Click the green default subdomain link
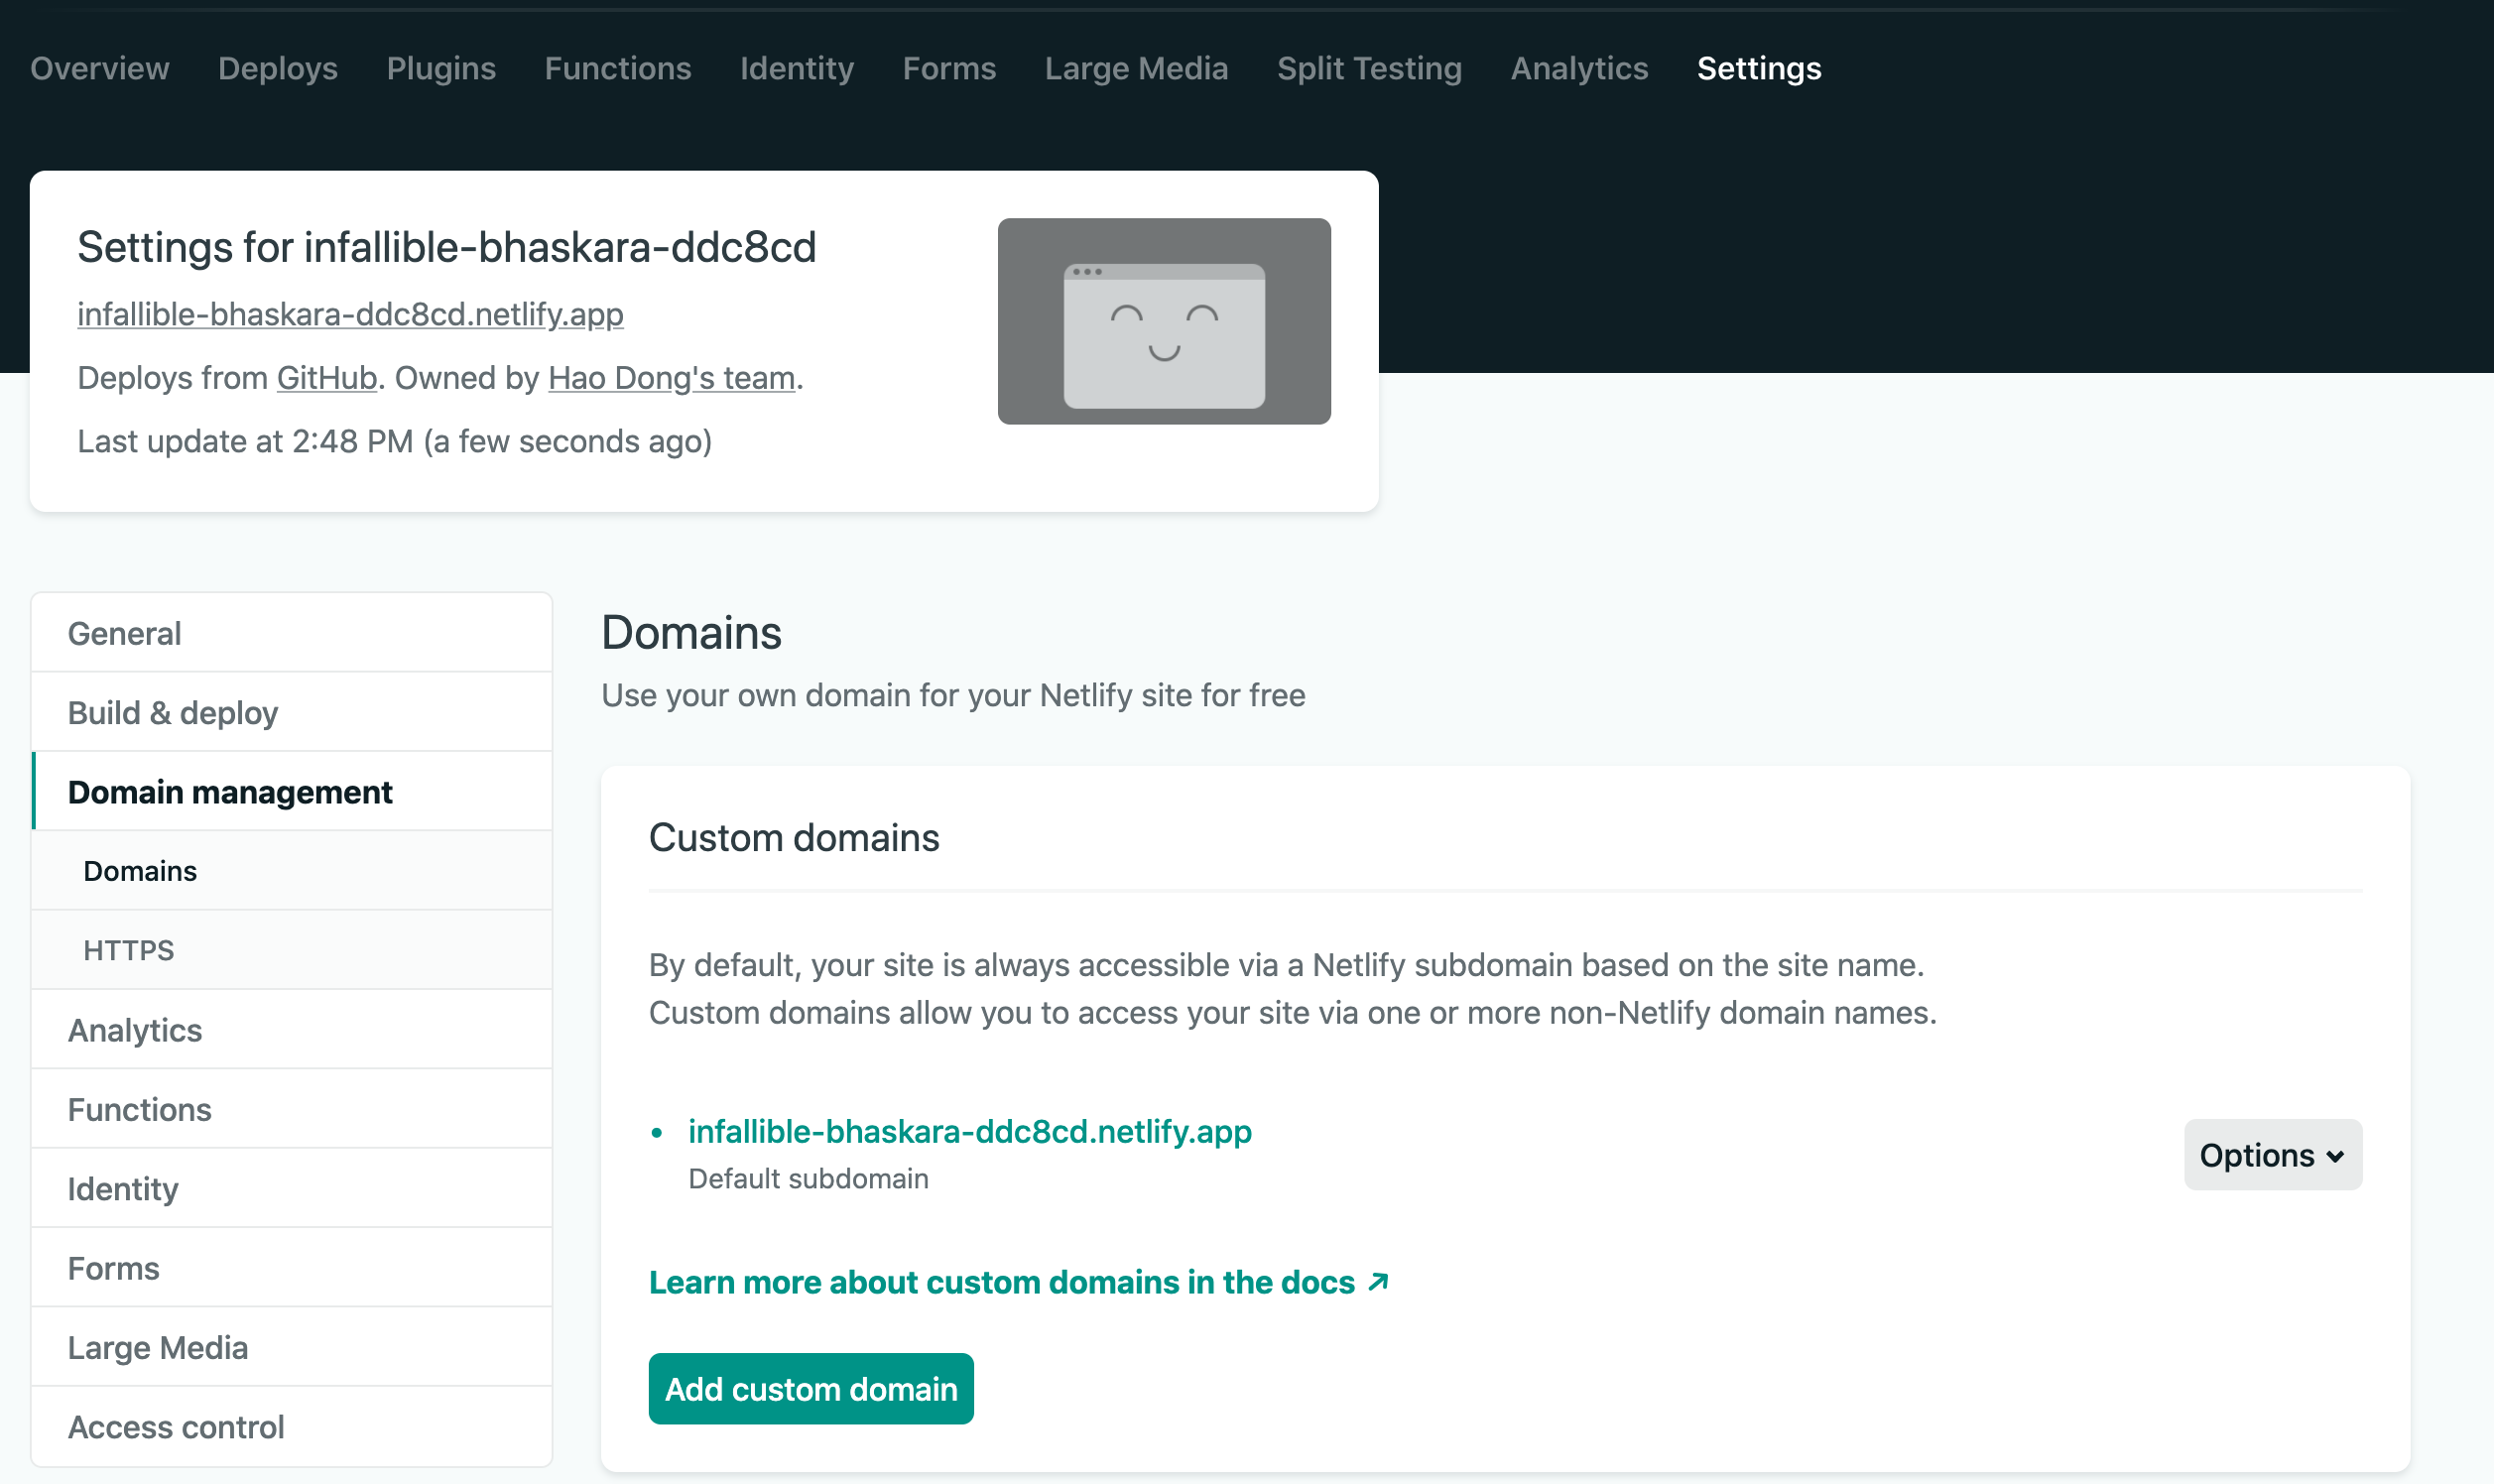The width and height of the screenshot is (2494, 1484). pos(969,1131)
